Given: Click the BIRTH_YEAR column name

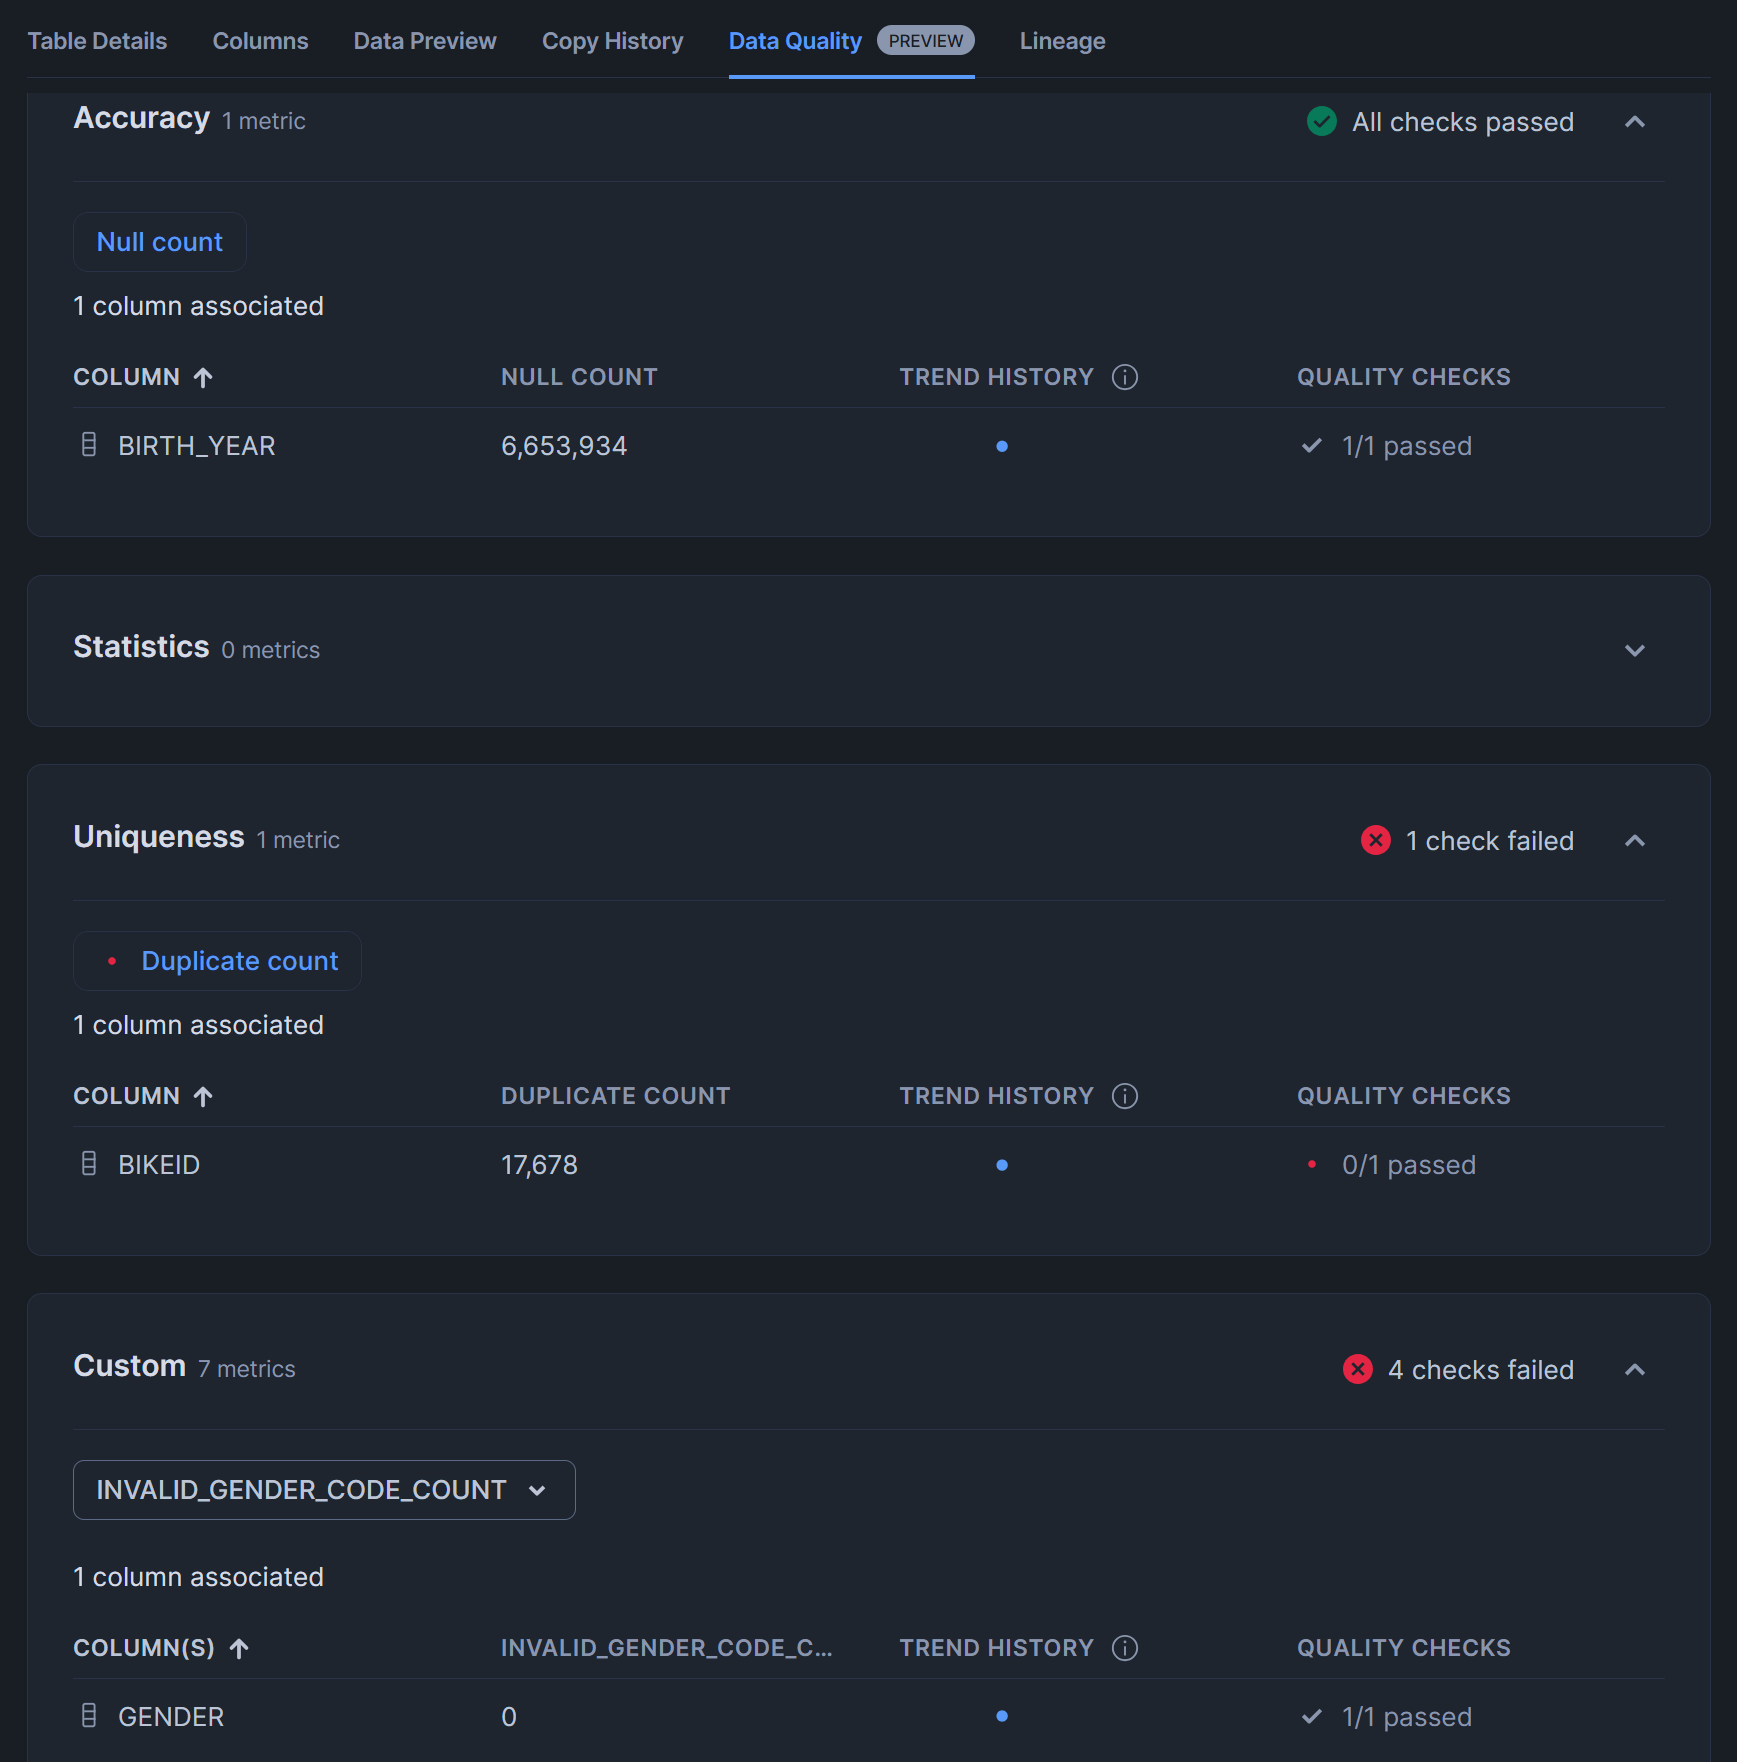Looking at the screenshot, I should tap(197, 446).
